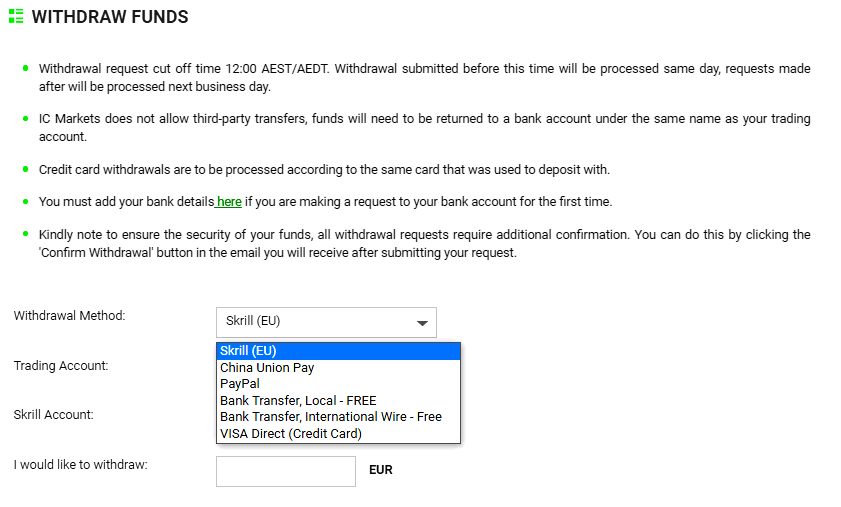Screen dimensions: 841x507
Task: Pick Bank Transfer, Local - FREE option
Action: coord(298,401)
